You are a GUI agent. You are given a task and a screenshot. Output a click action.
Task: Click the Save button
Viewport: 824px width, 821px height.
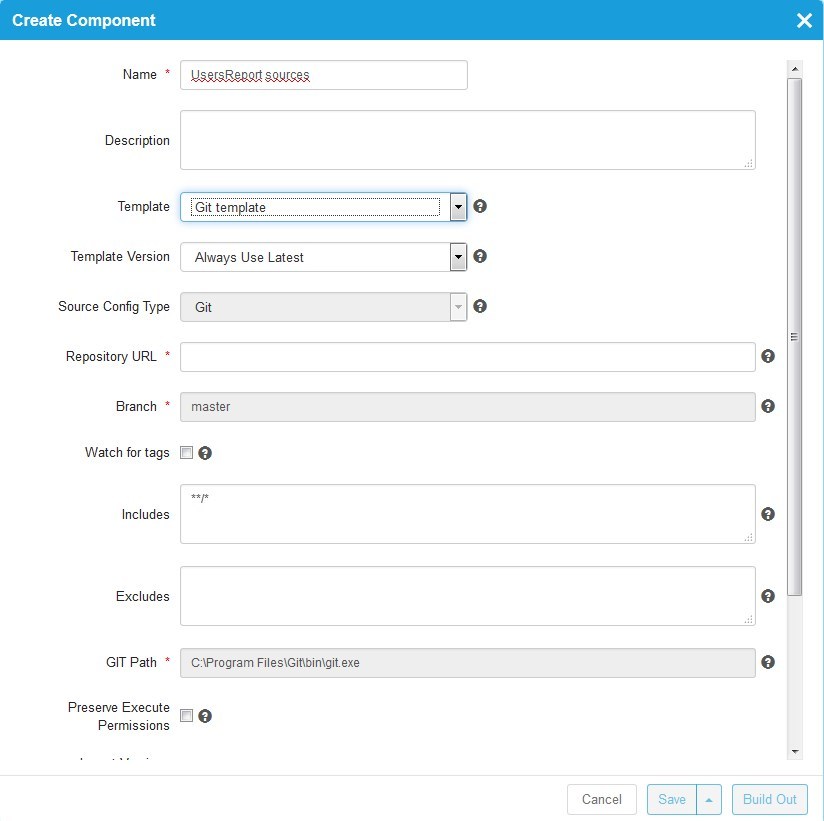pos(672,799)
